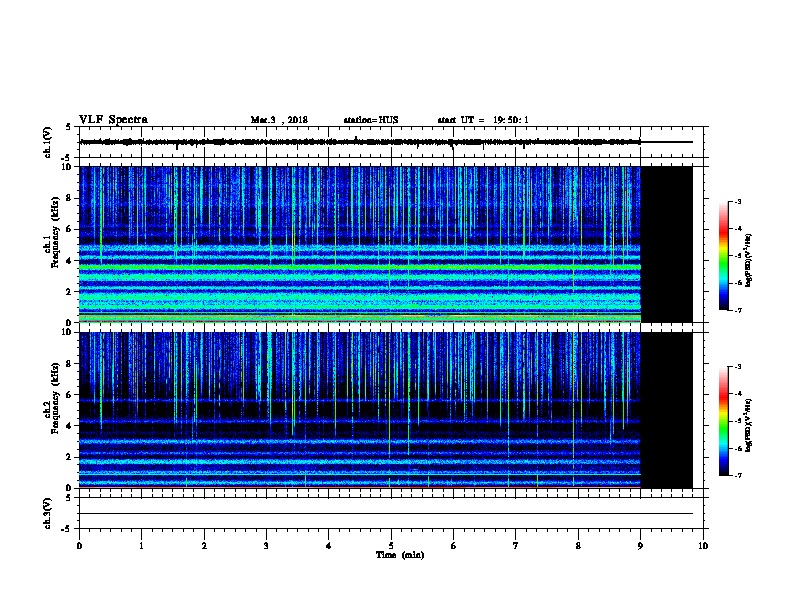Image resolution: width=792 pixels, height=612 pixels.
Task: Click the black no-data region in ch.1 spectrogram
Action: (x=667, y=244)
